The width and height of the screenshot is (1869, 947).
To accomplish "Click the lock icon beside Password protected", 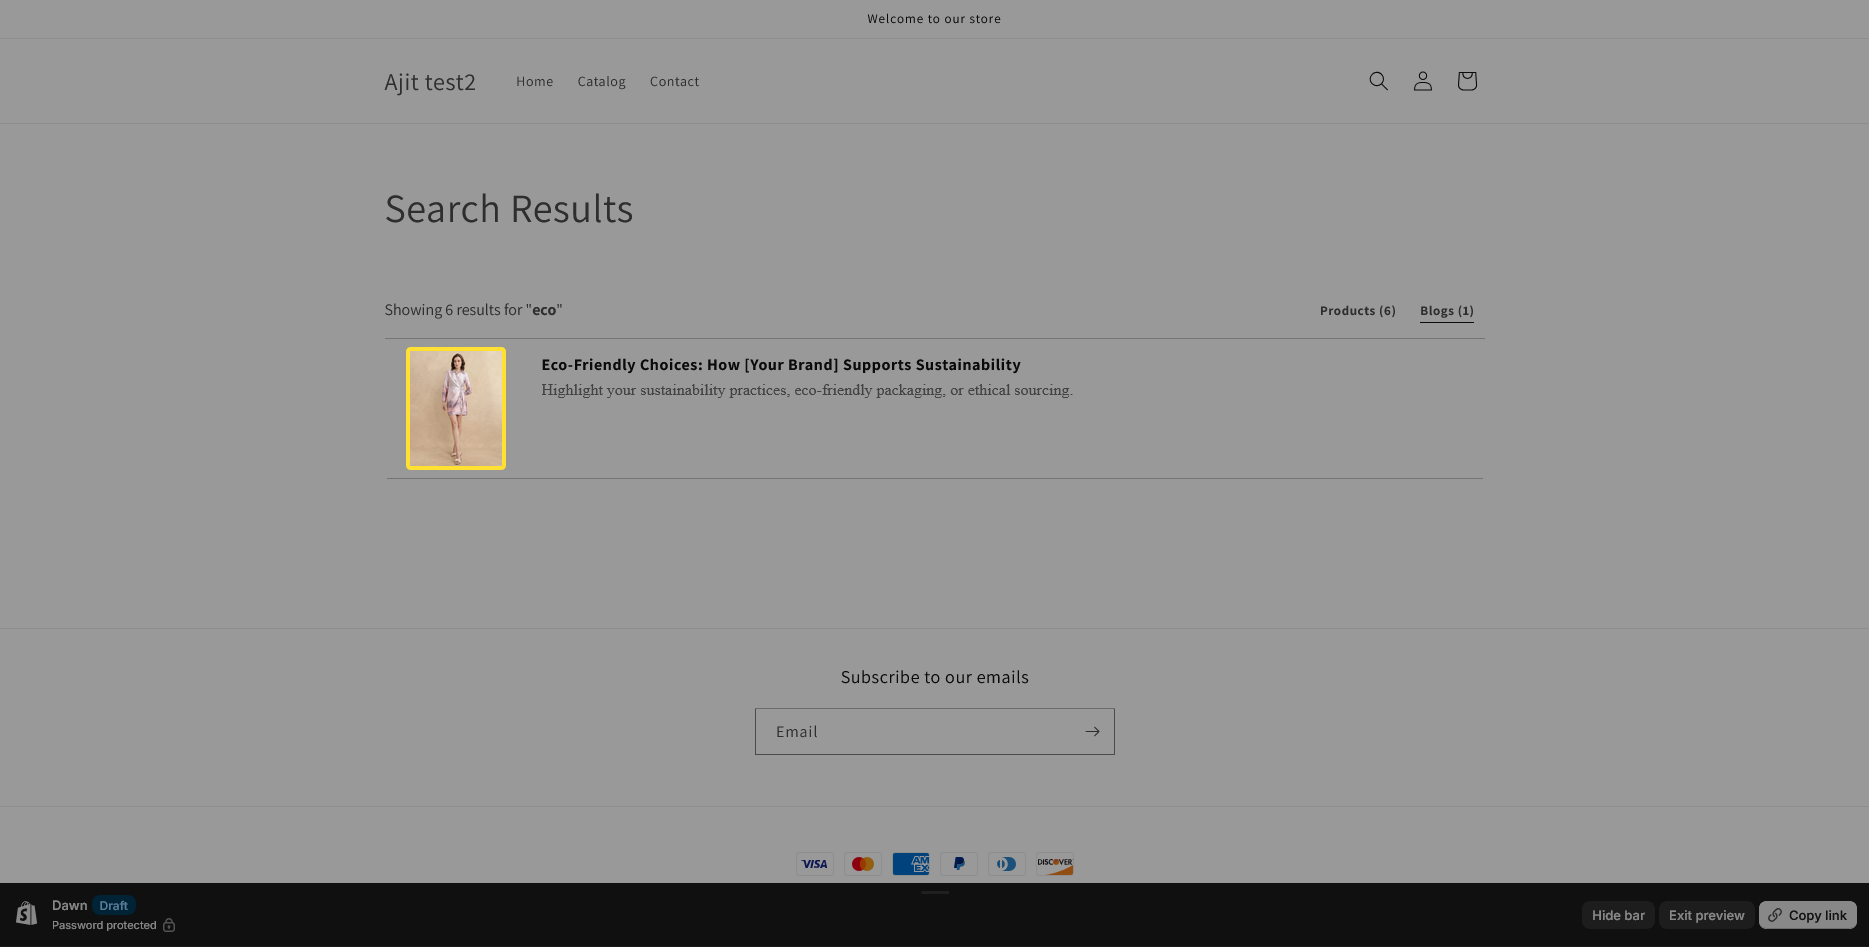I will 169,925.
